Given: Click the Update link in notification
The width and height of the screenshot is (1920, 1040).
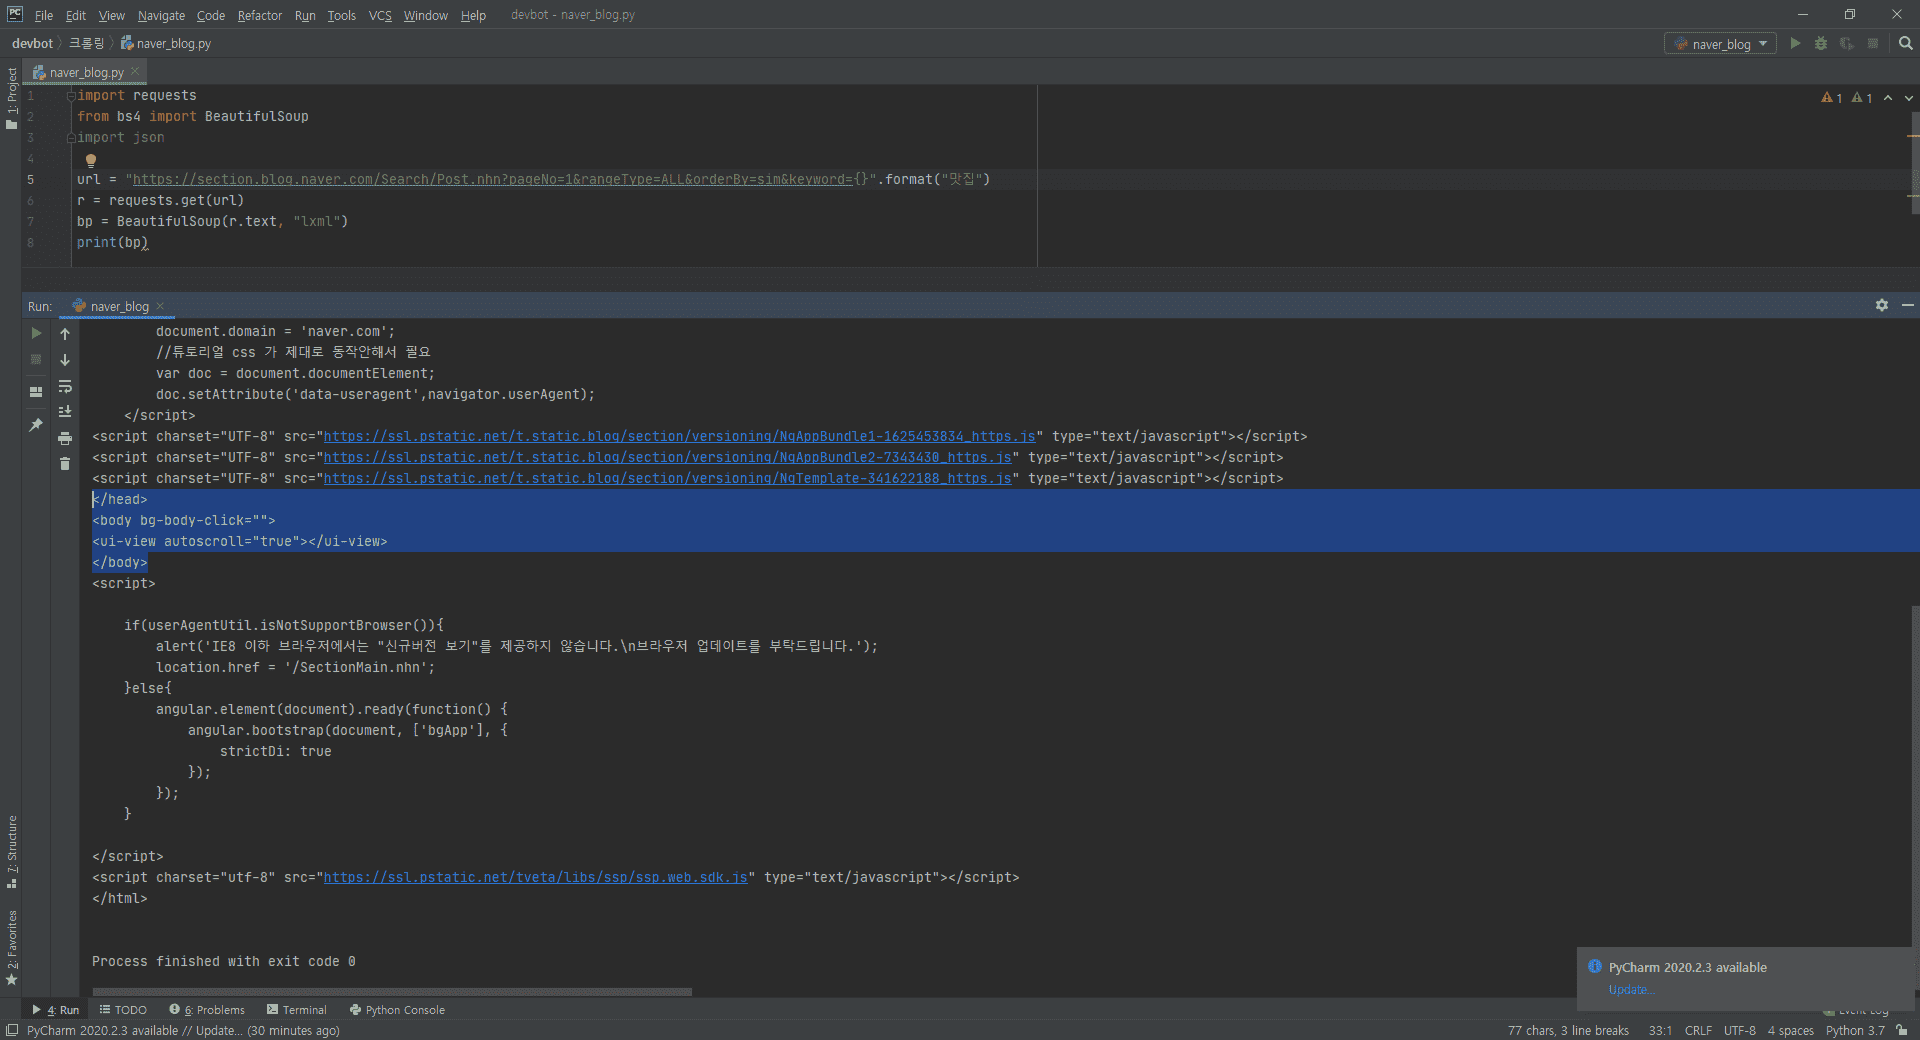Looking at the screenshot, I should point(1630,990).
